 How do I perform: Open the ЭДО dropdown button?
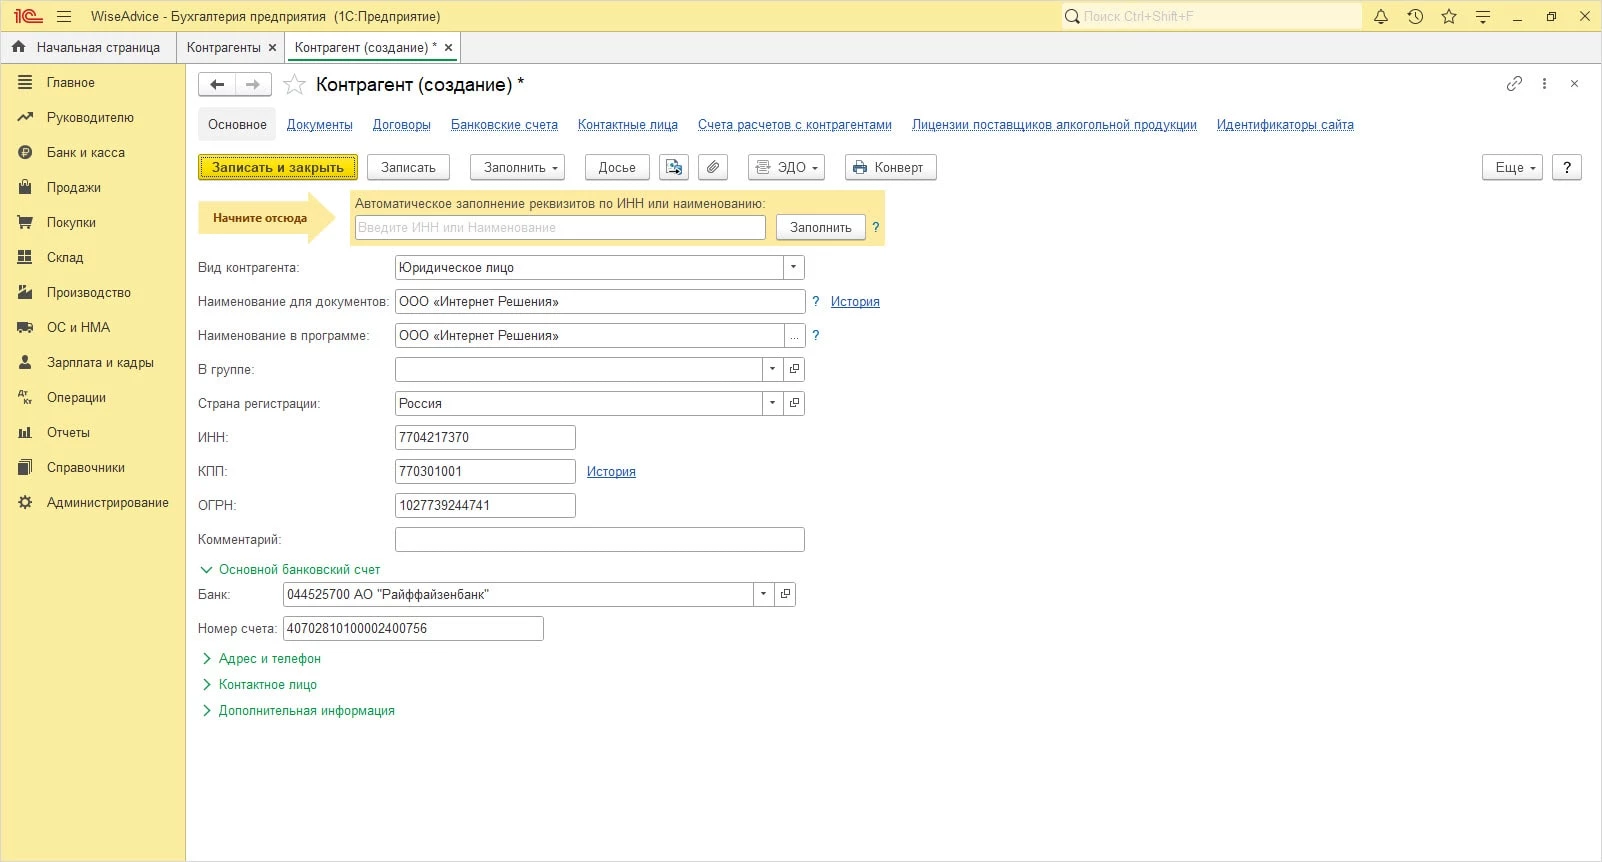click(x=786, y=167)
